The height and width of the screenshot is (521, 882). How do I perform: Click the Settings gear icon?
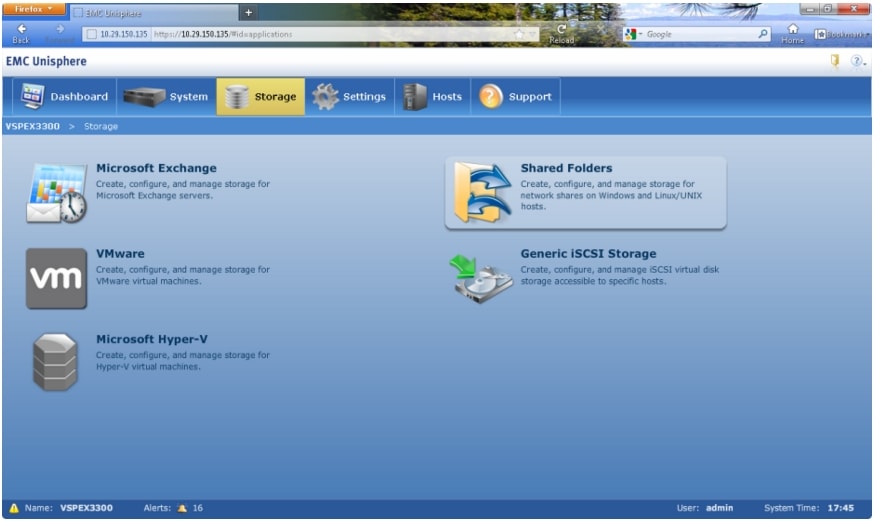(x=325, y=97)
